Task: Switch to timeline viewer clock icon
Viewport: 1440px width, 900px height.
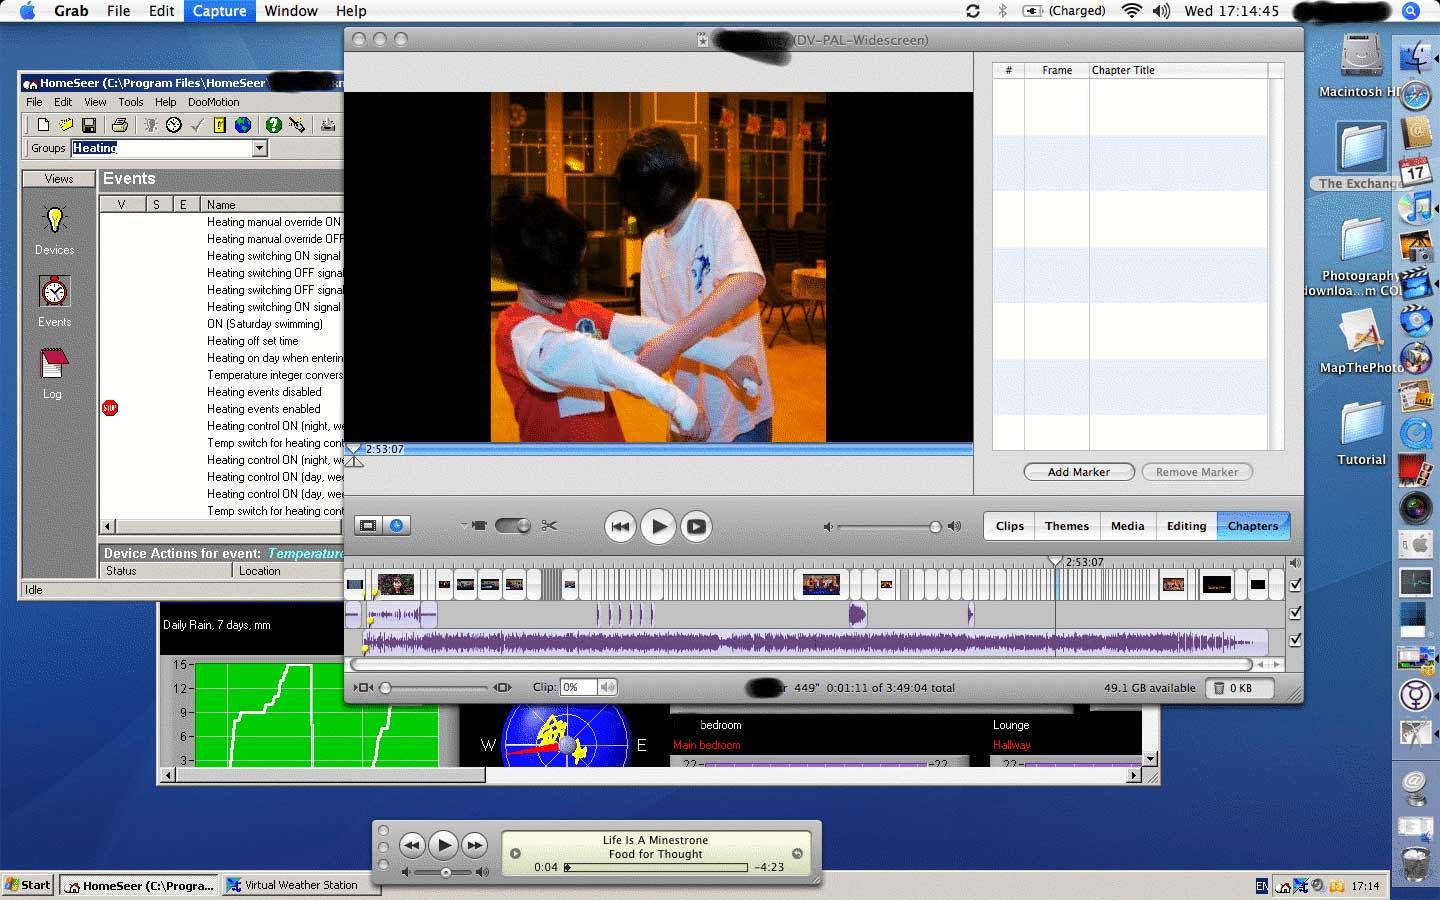Action: (x=397, y=526)
